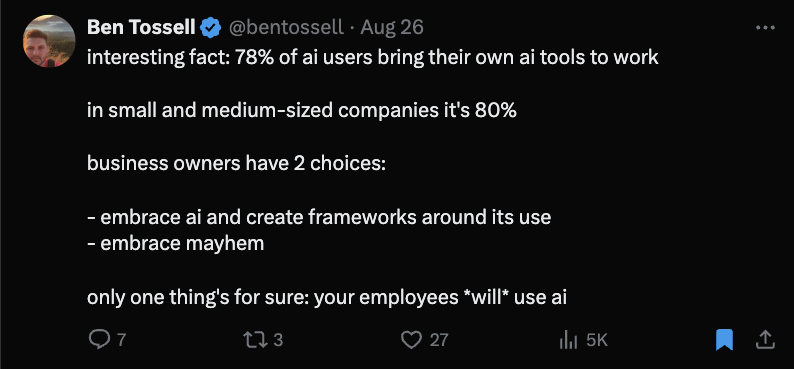The height and width of the screenshot is (369, 794).
Task: Click the "interesting fact: 78%" text line
Action: (373, 57)
